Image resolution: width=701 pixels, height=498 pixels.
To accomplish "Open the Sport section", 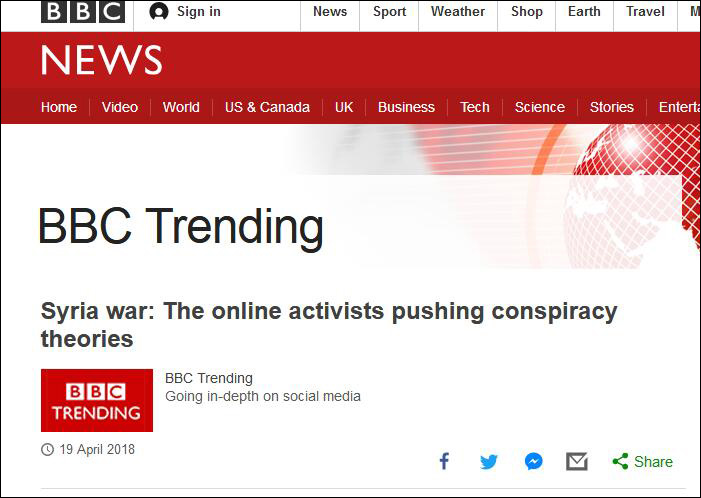I will click(390, 12).
